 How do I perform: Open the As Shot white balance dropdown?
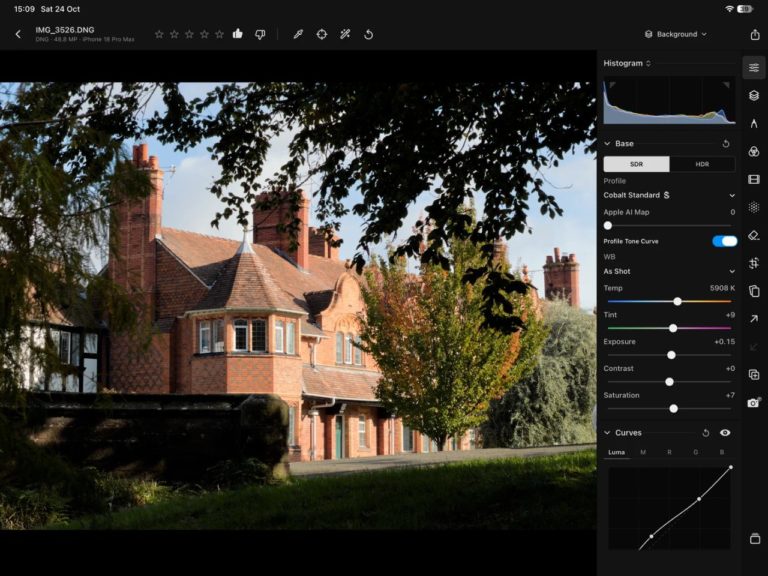669,271
